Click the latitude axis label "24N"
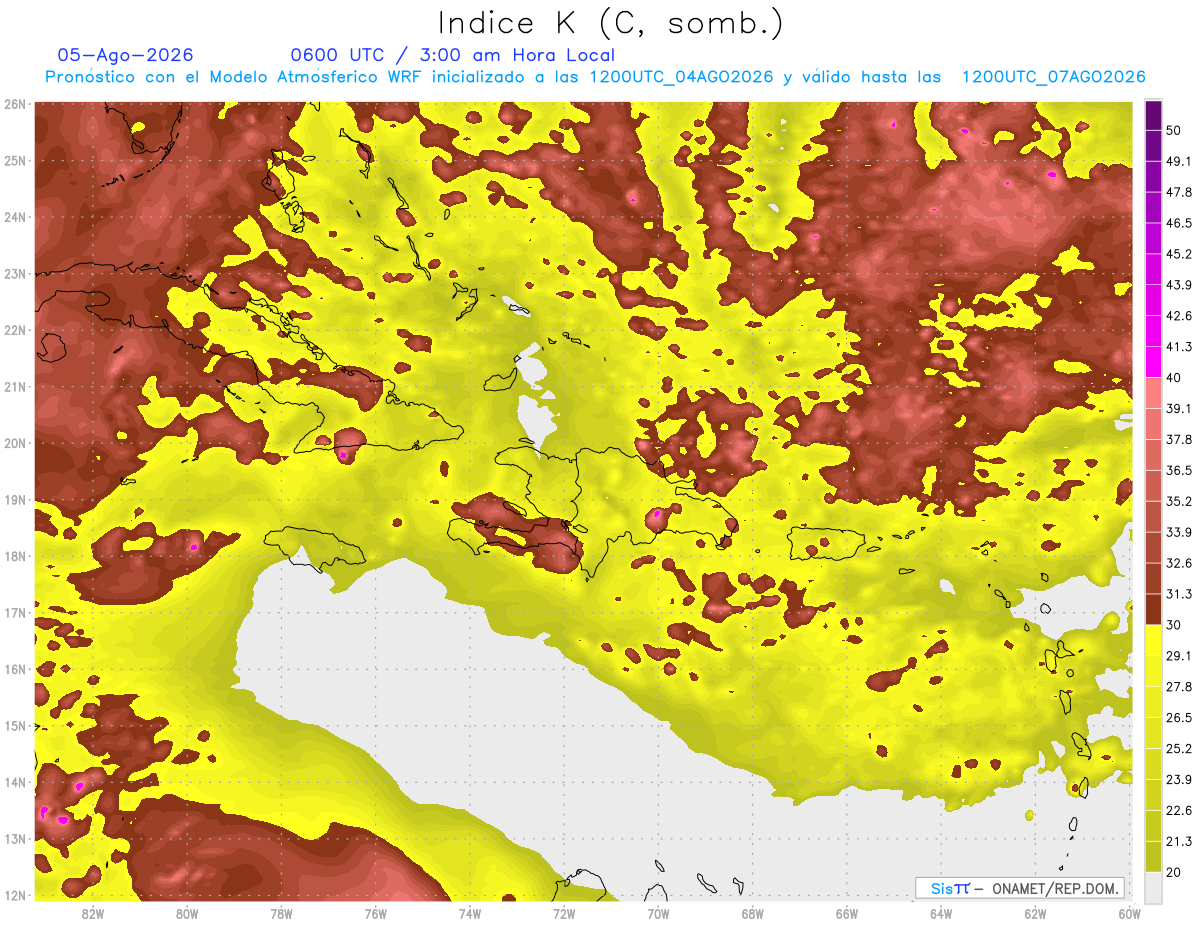This screenshot has width=1200, height=927. (15, 217)
